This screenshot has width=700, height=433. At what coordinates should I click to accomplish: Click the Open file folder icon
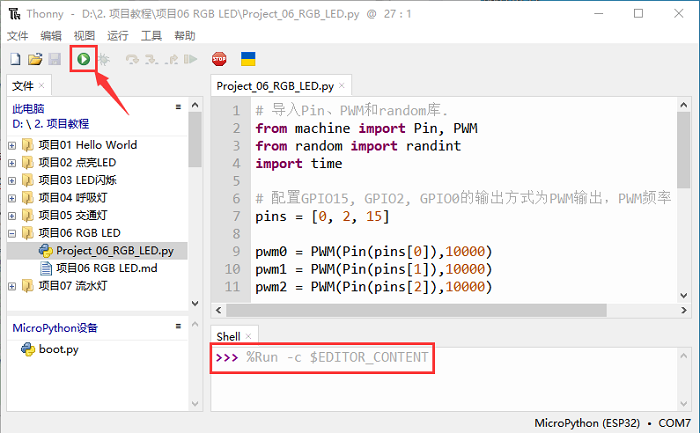35,60
